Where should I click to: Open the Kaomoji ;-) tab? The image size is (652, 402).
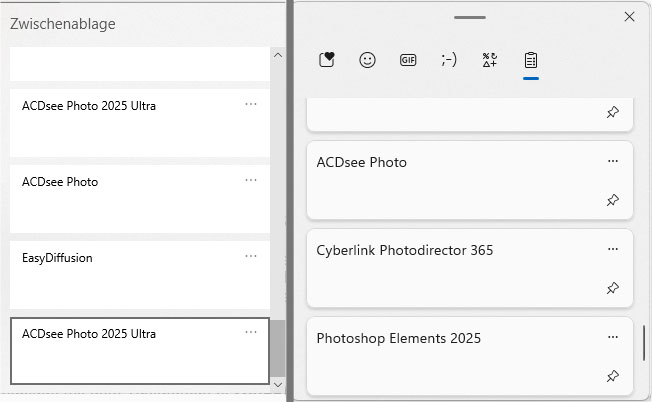click(449, 60)
